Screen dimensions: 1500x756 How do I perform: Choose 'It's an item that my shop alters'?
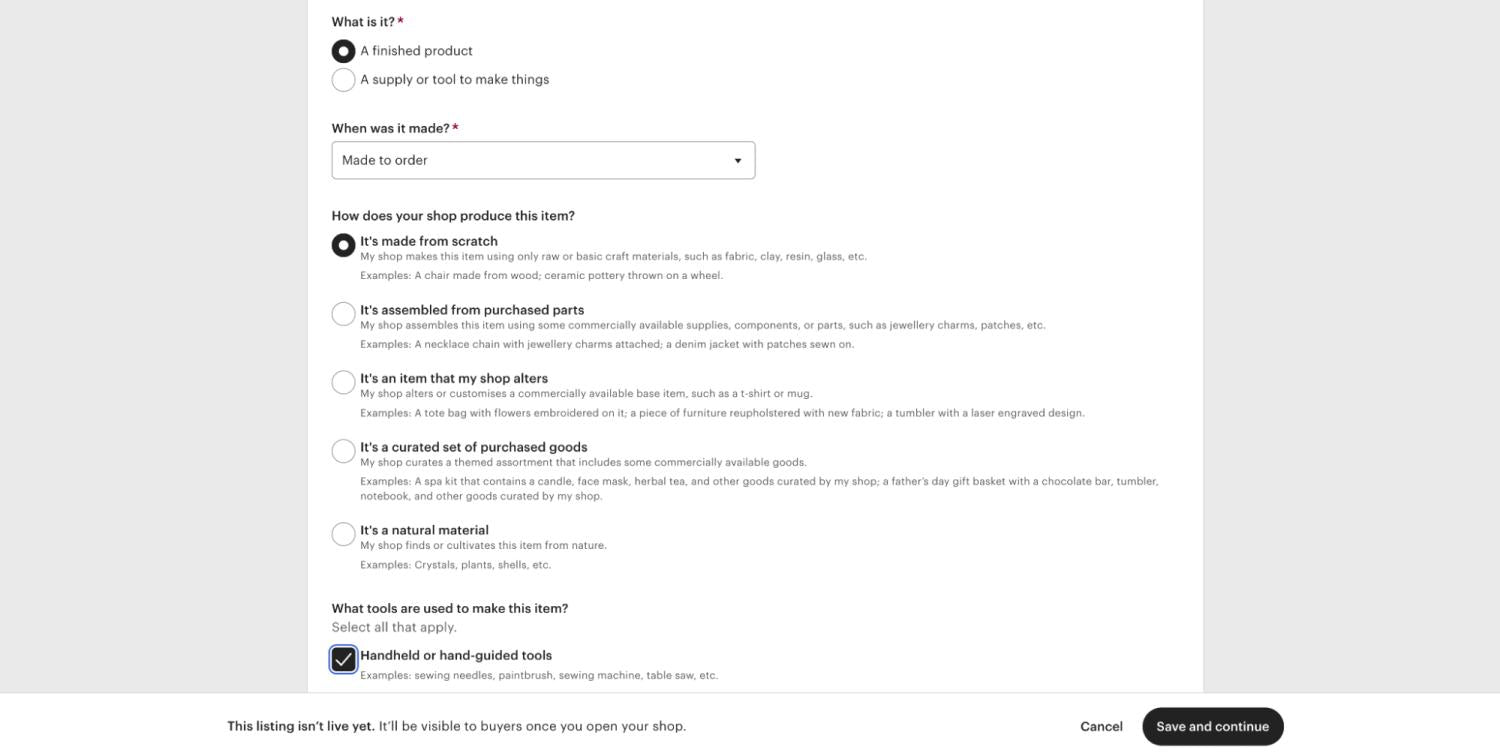tap(343, 382)
